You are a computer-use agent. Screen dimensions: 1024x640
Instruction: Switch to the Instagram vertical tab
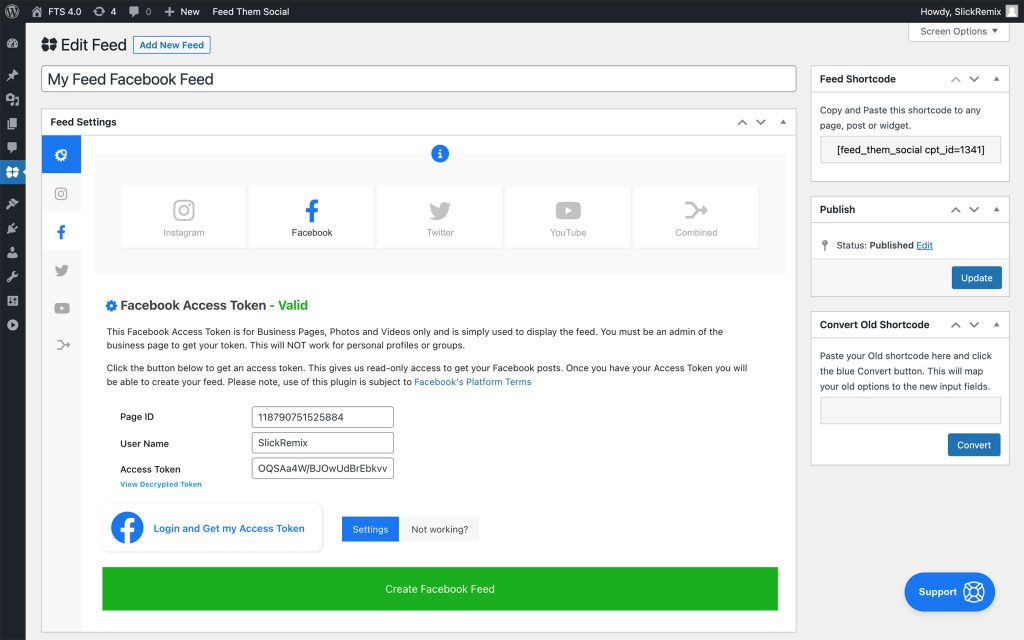click(x=61, y=193)
